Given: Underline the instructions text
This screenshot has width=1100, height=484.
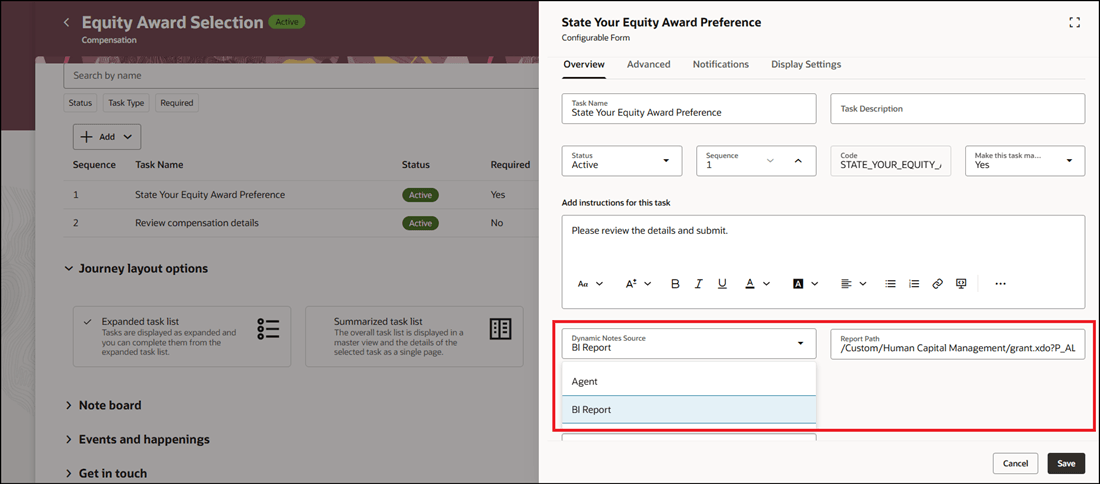Looking at the screenshot, I should 723,284.
